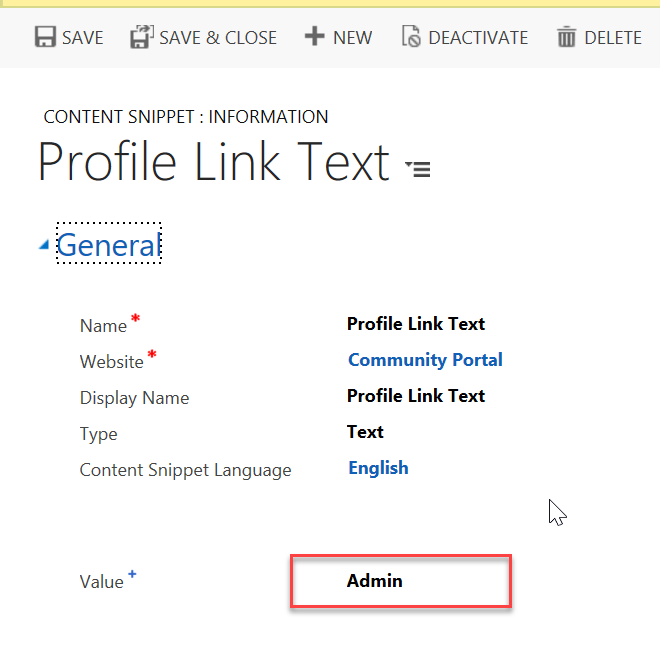Edit the Name field value Profile Link Text
The height and width of the screenshot is (652, 660).
click(416, 324)
